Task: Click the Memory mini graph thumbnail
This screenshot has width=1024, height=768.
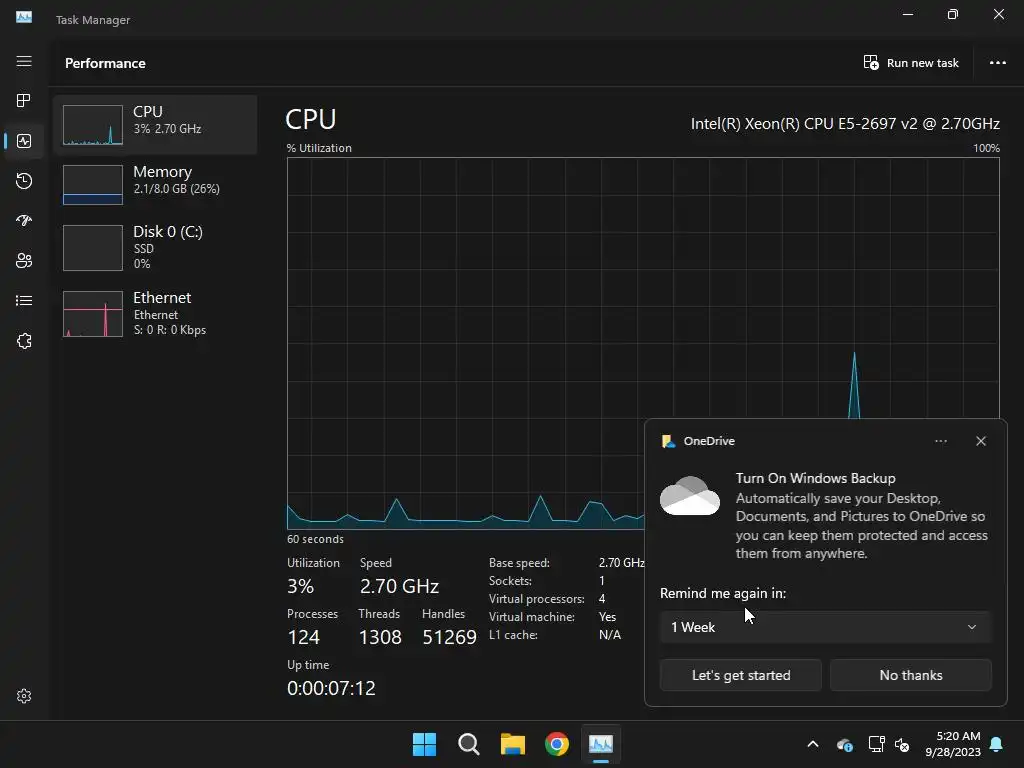Action: point(93,185)
